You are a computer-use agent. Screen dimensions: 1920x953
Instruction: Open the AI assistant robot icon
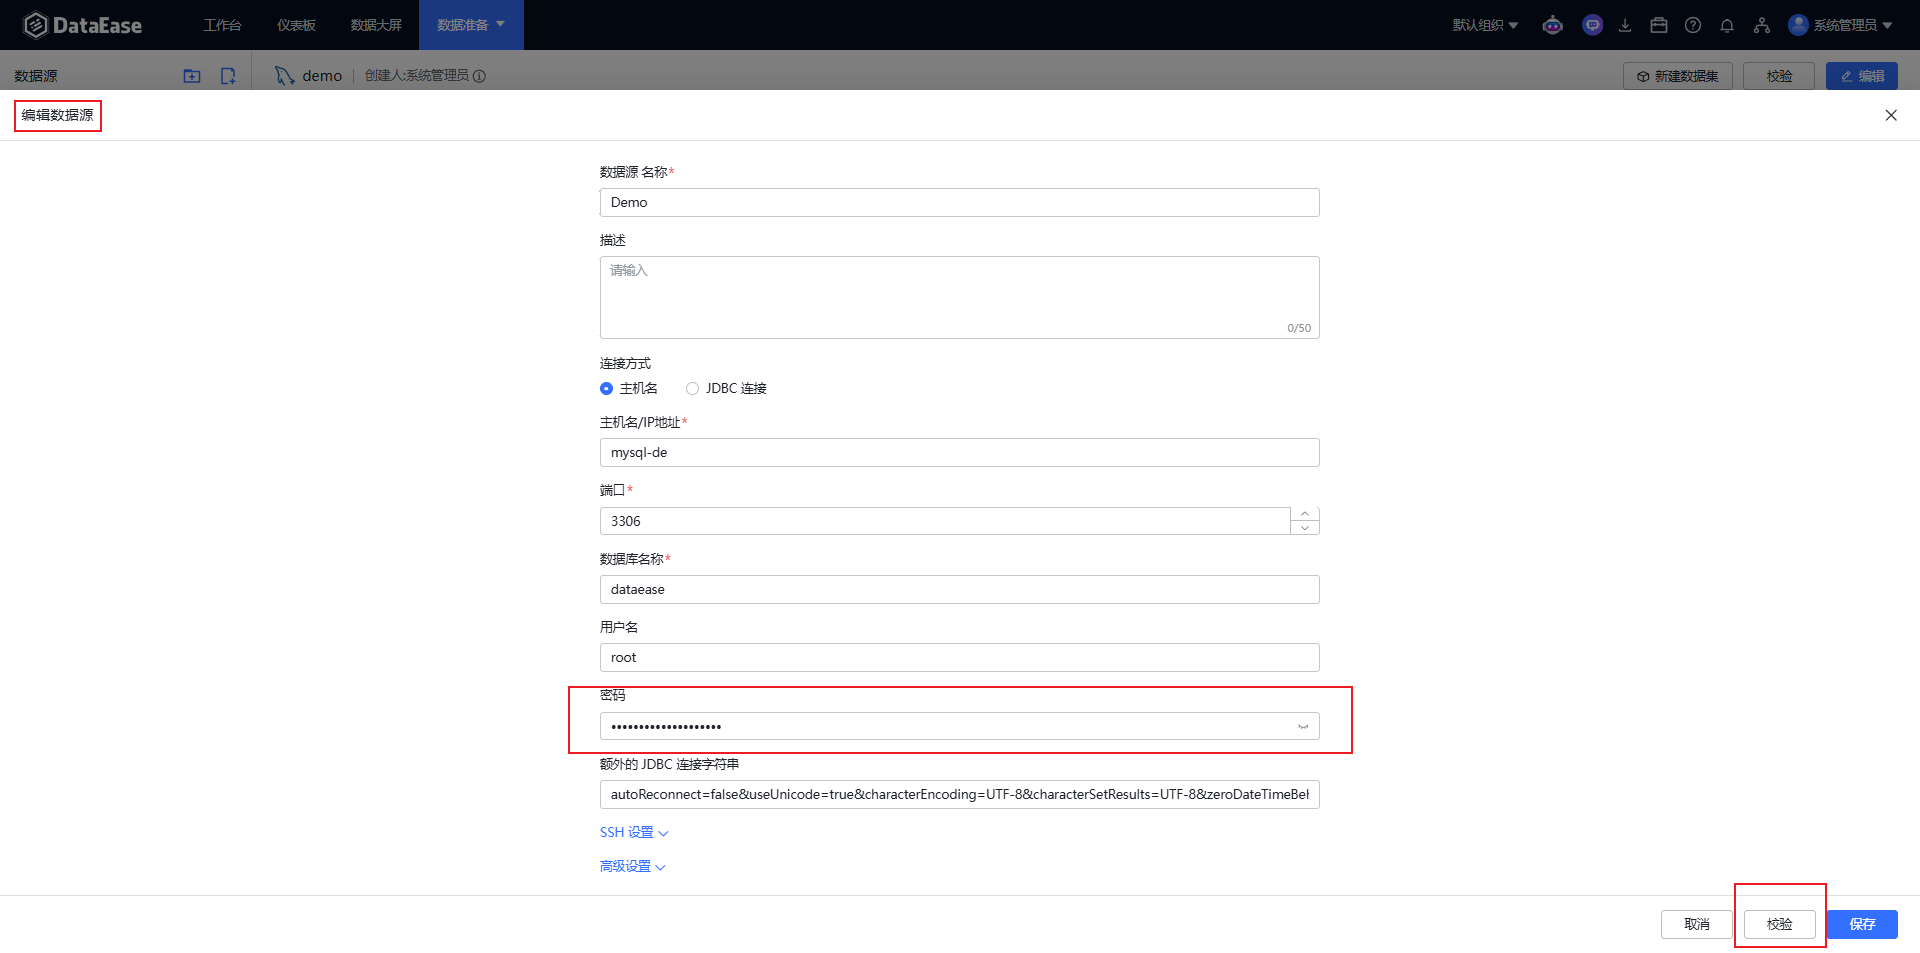pos(1552,25)
